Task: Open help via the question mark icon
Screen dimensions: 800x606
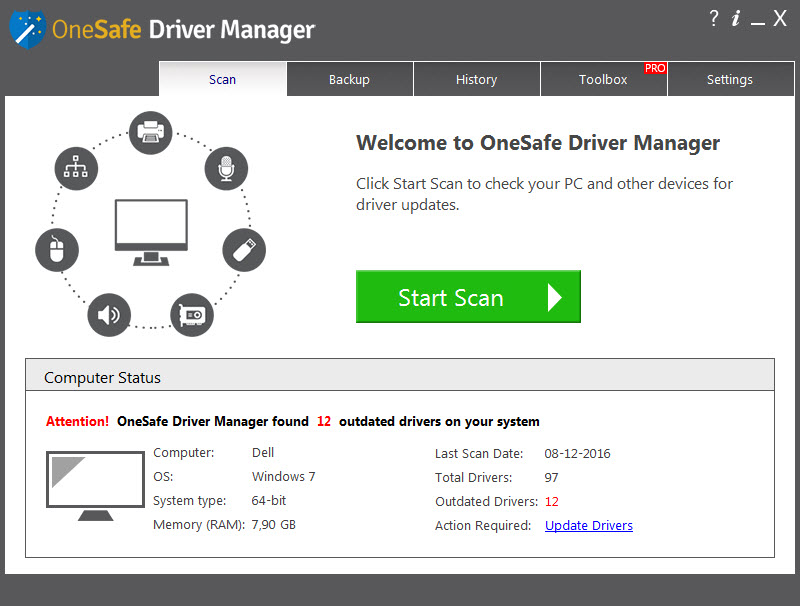Action: click(713, 18)
